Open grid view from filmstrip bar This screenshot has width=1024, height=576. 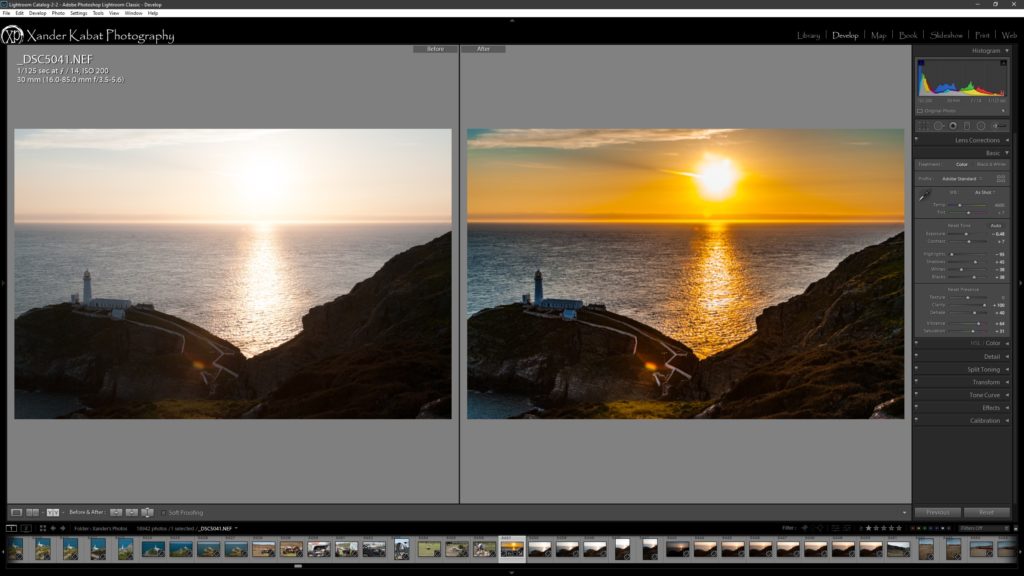43,528
